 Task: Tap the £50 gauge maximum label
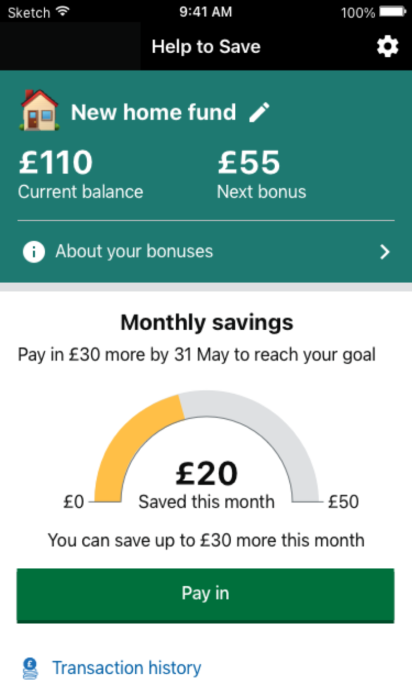(x=343, y=502)
